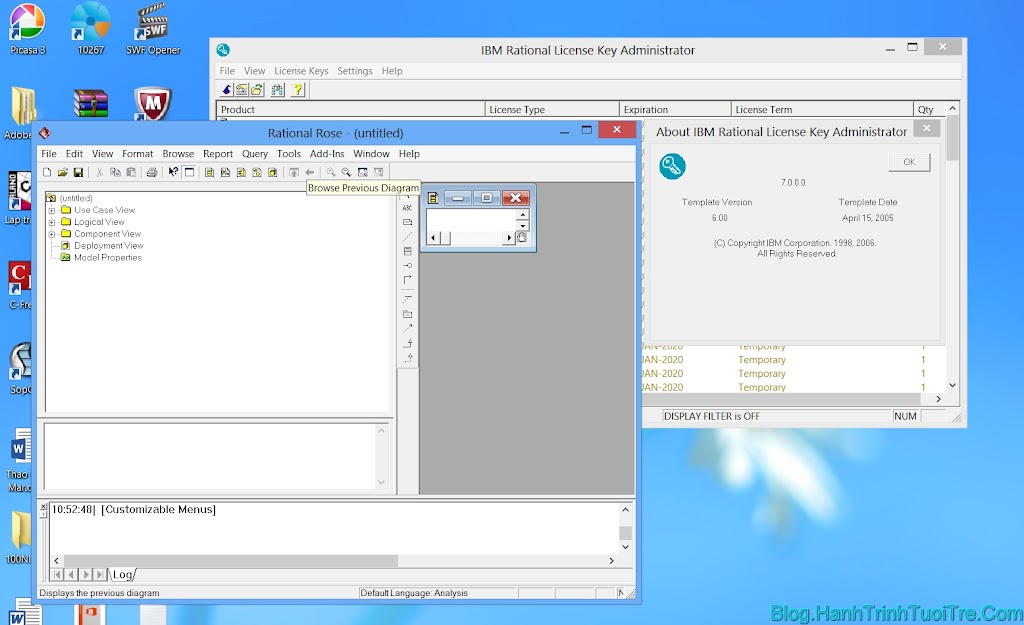Click the yellow question mark help icon

click(x=298, y=89)
